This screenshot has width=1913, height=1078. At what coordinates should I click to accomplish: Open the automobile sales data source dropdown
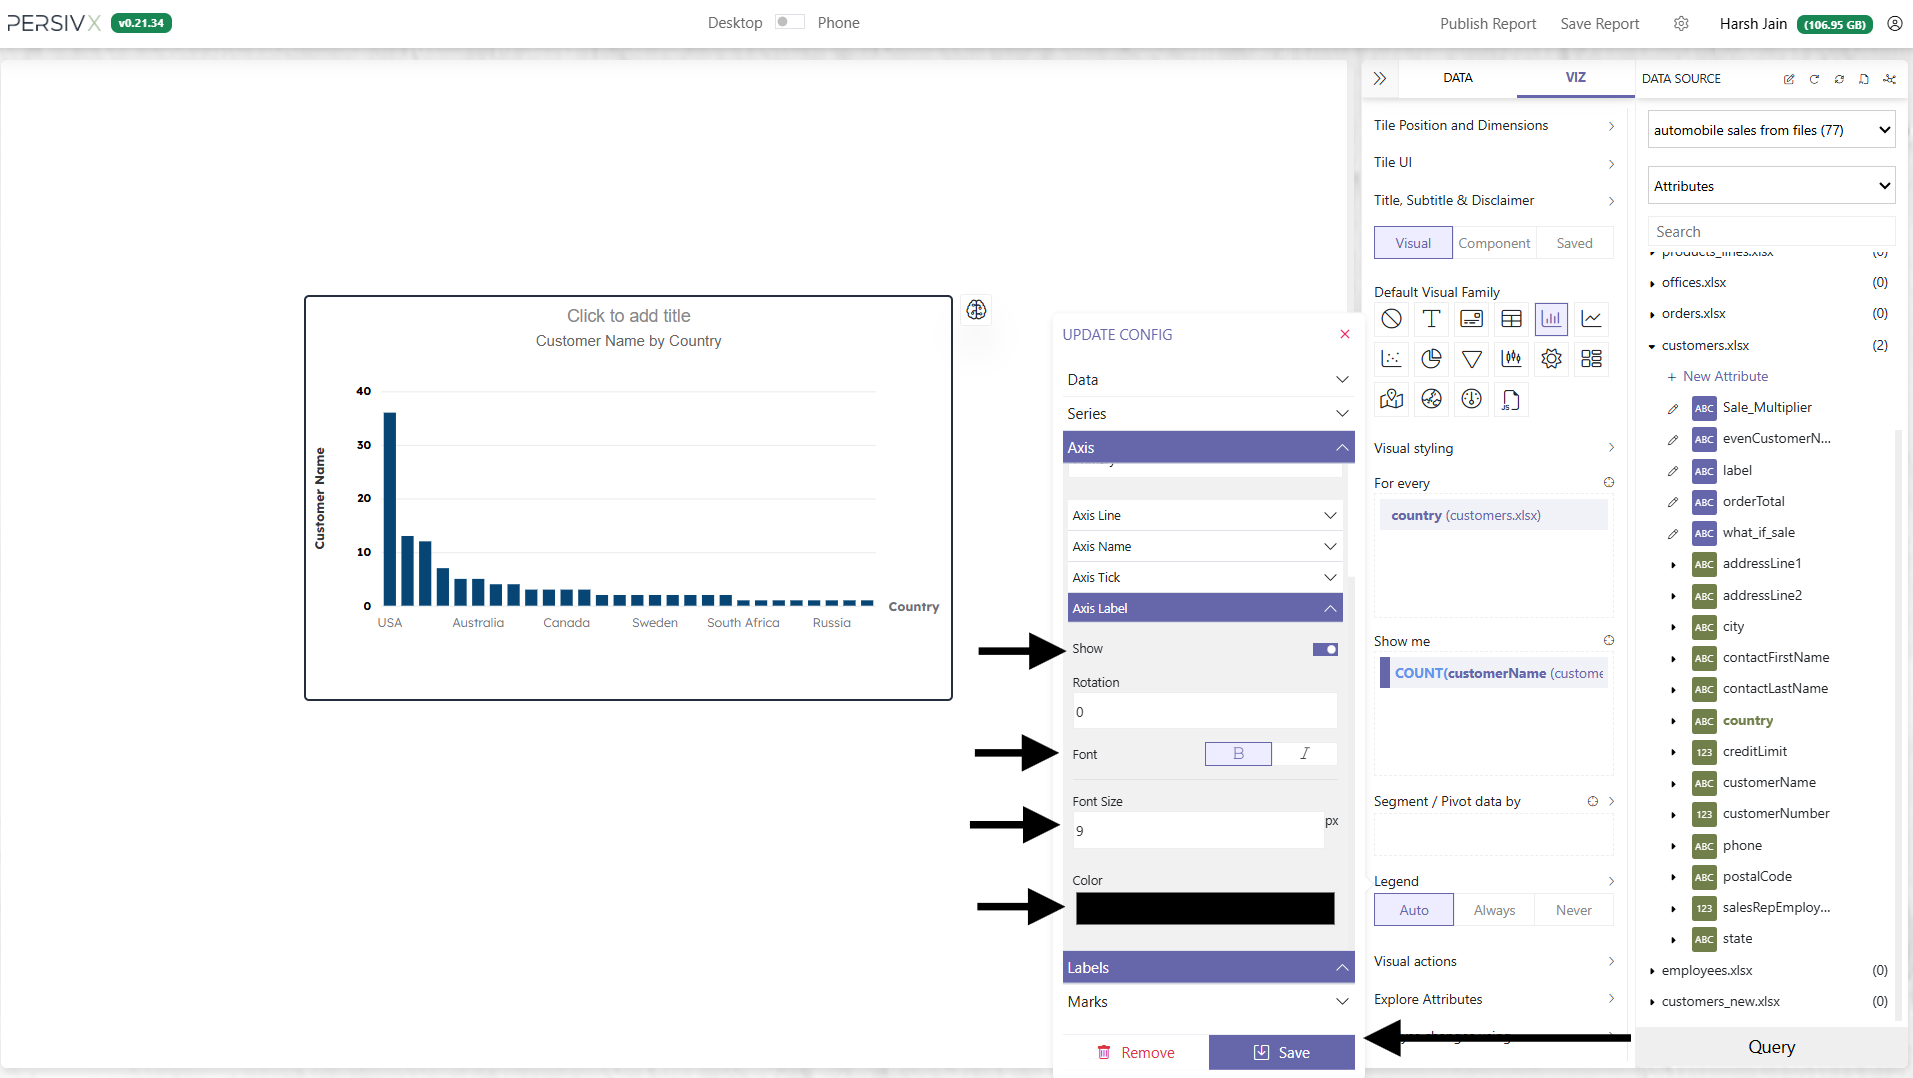[1771, 130]
